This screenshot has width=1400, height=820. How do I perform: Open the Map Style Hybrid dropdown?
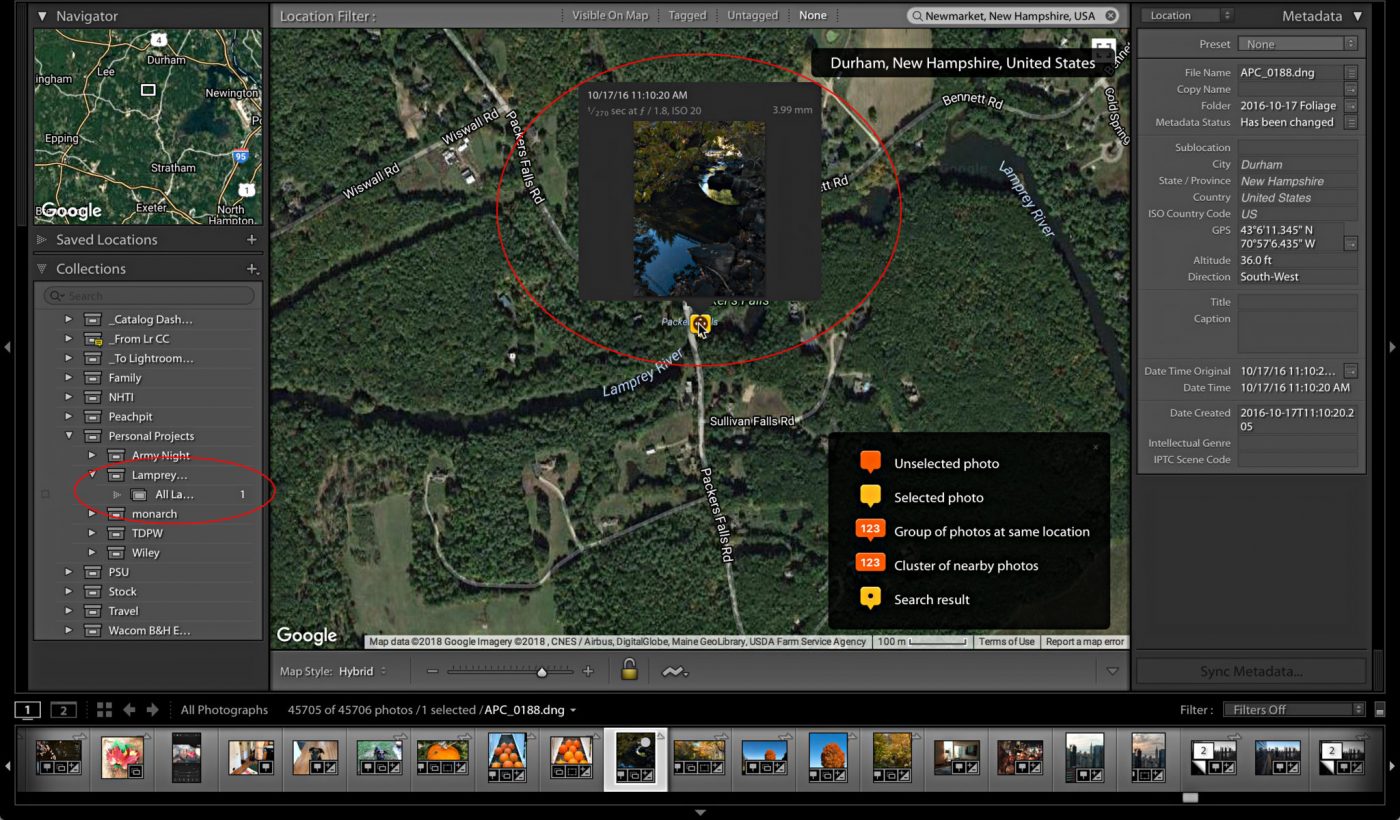(363, 671)
